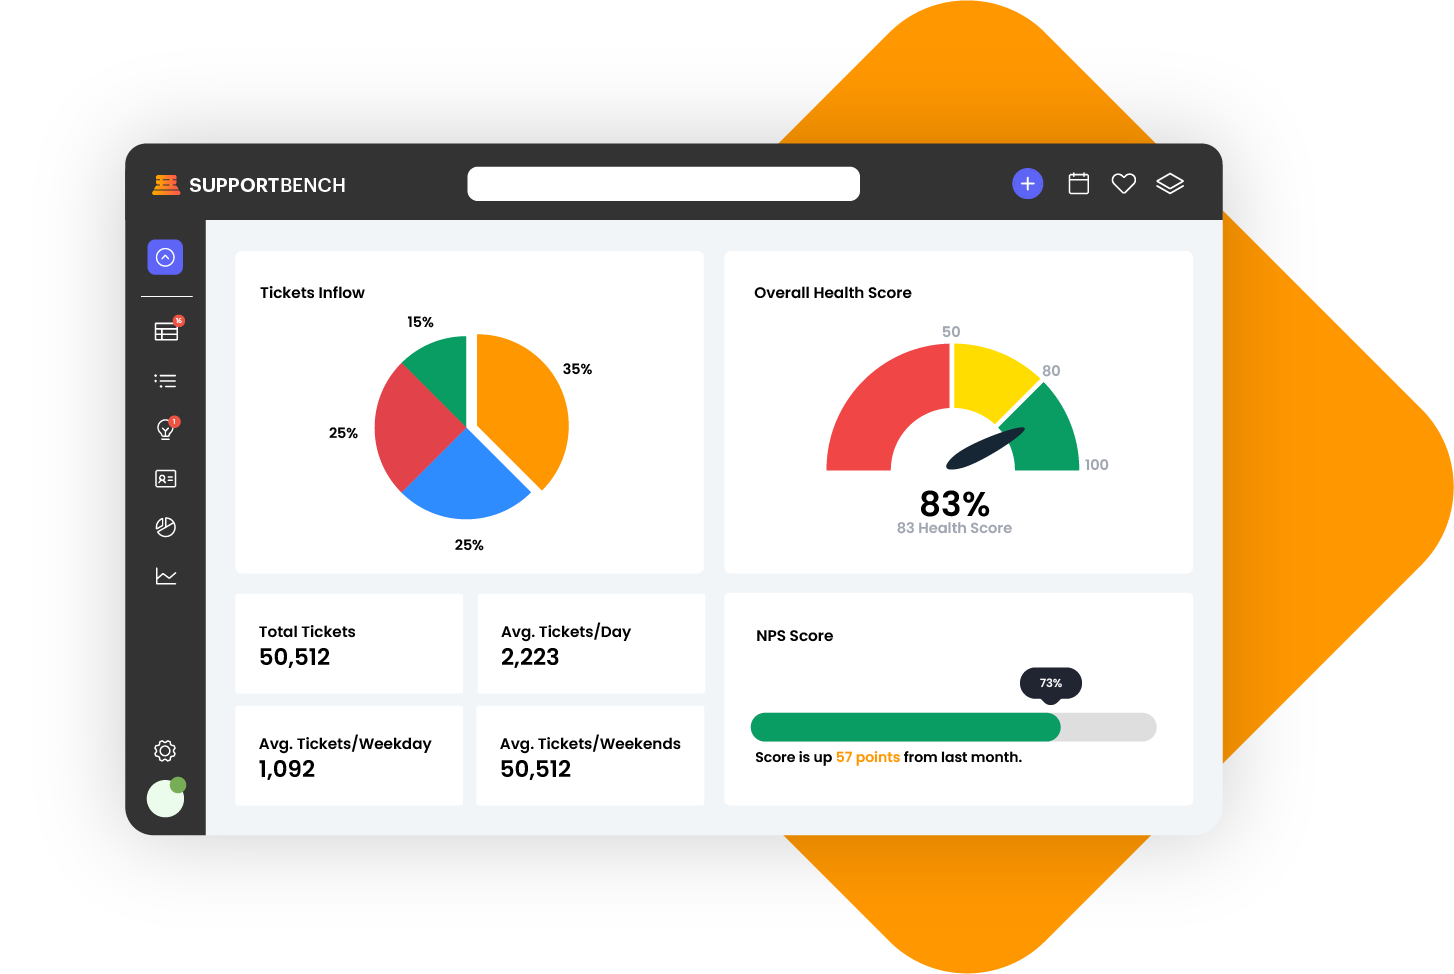
Task: Open the contact card sidebar icon
Action: pyautogui.click(x=166, y=479)
